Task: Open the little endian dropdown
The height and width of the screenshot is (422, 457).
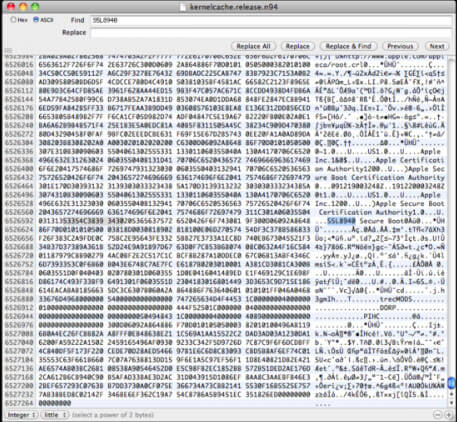Action: pyautogui.click(x=55, y=415)
